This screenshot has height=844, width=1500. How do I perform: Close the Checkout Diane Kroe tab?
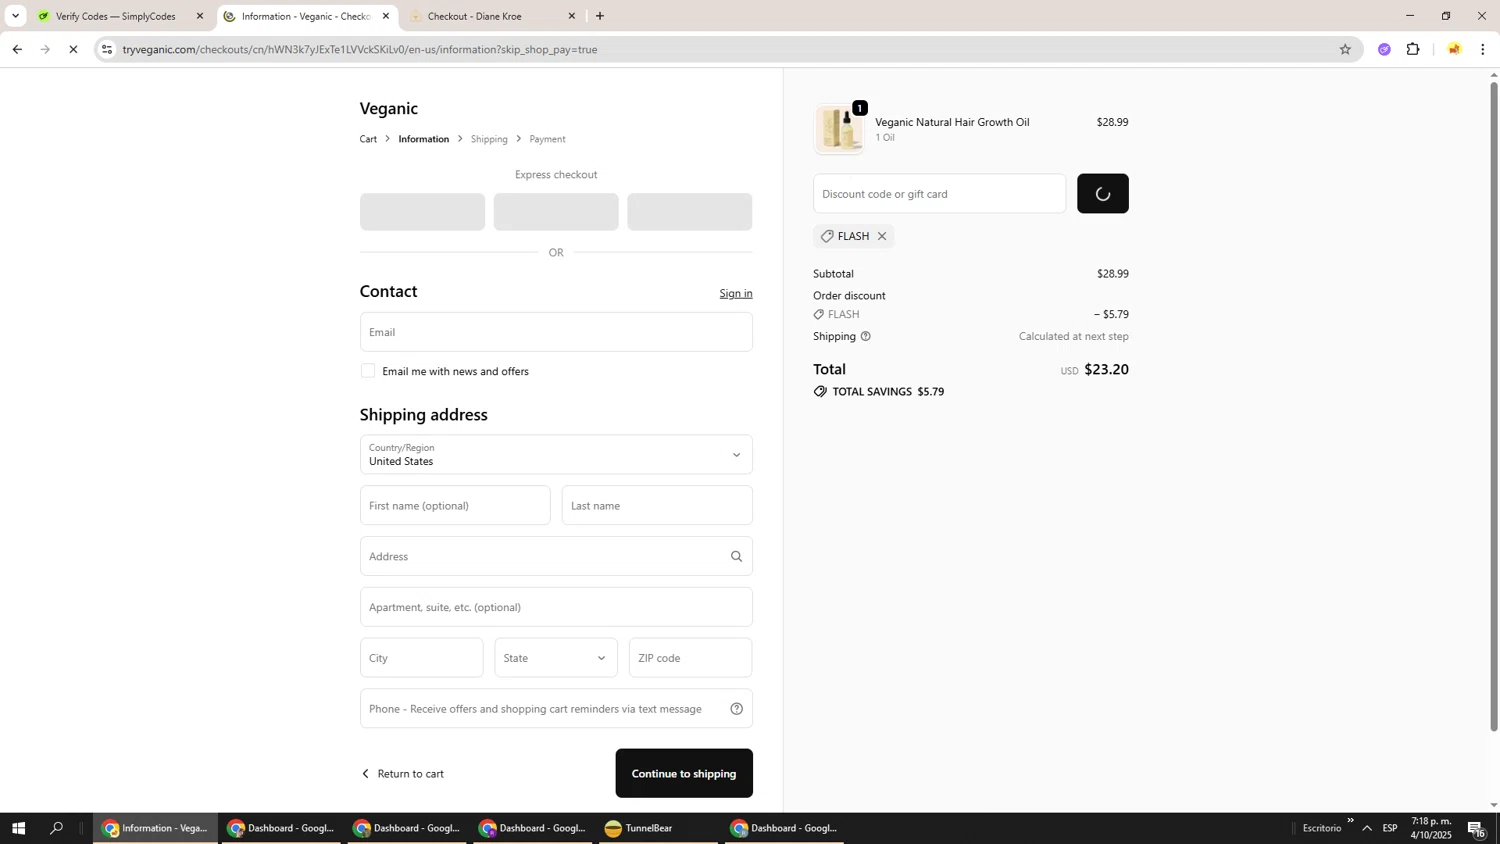(x=572, y=16)
